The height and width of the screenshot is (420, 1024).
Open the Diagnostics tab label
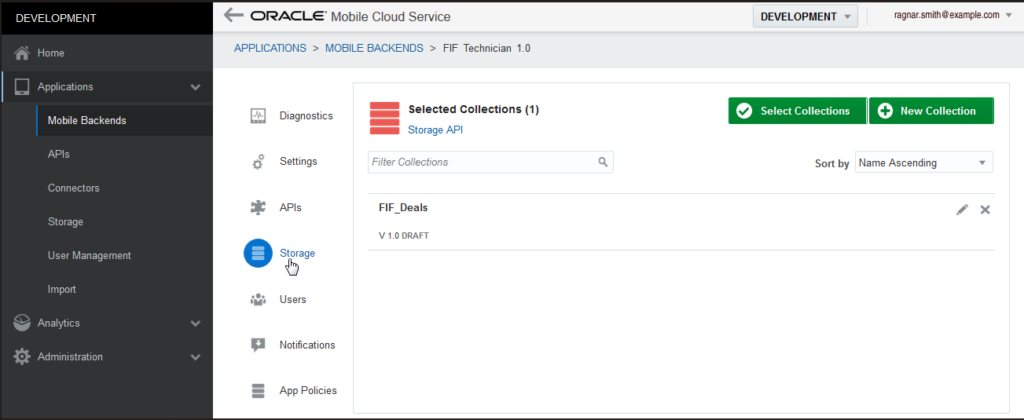(306, 116)
